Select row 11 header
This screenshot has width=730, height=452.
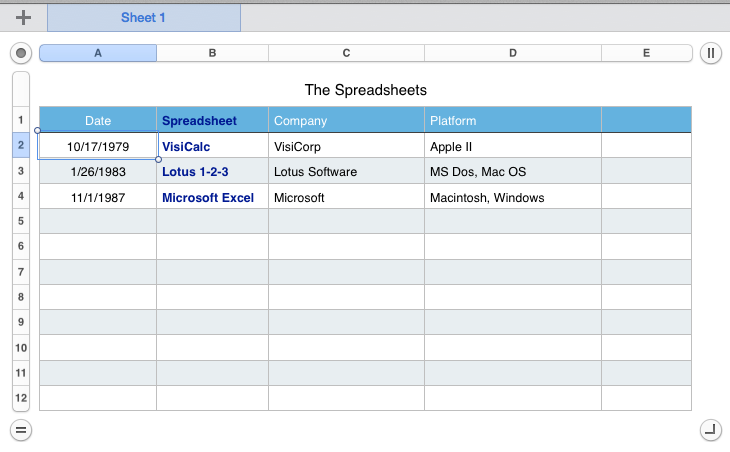click(x=21, y=373)
